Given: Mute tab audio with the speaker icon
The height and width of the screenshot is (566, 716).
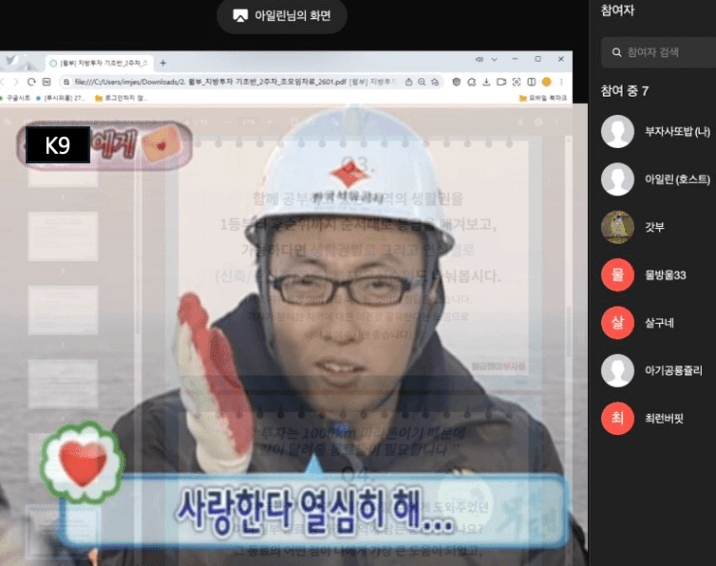Looking at the screenshot, I should pos(479,59).
